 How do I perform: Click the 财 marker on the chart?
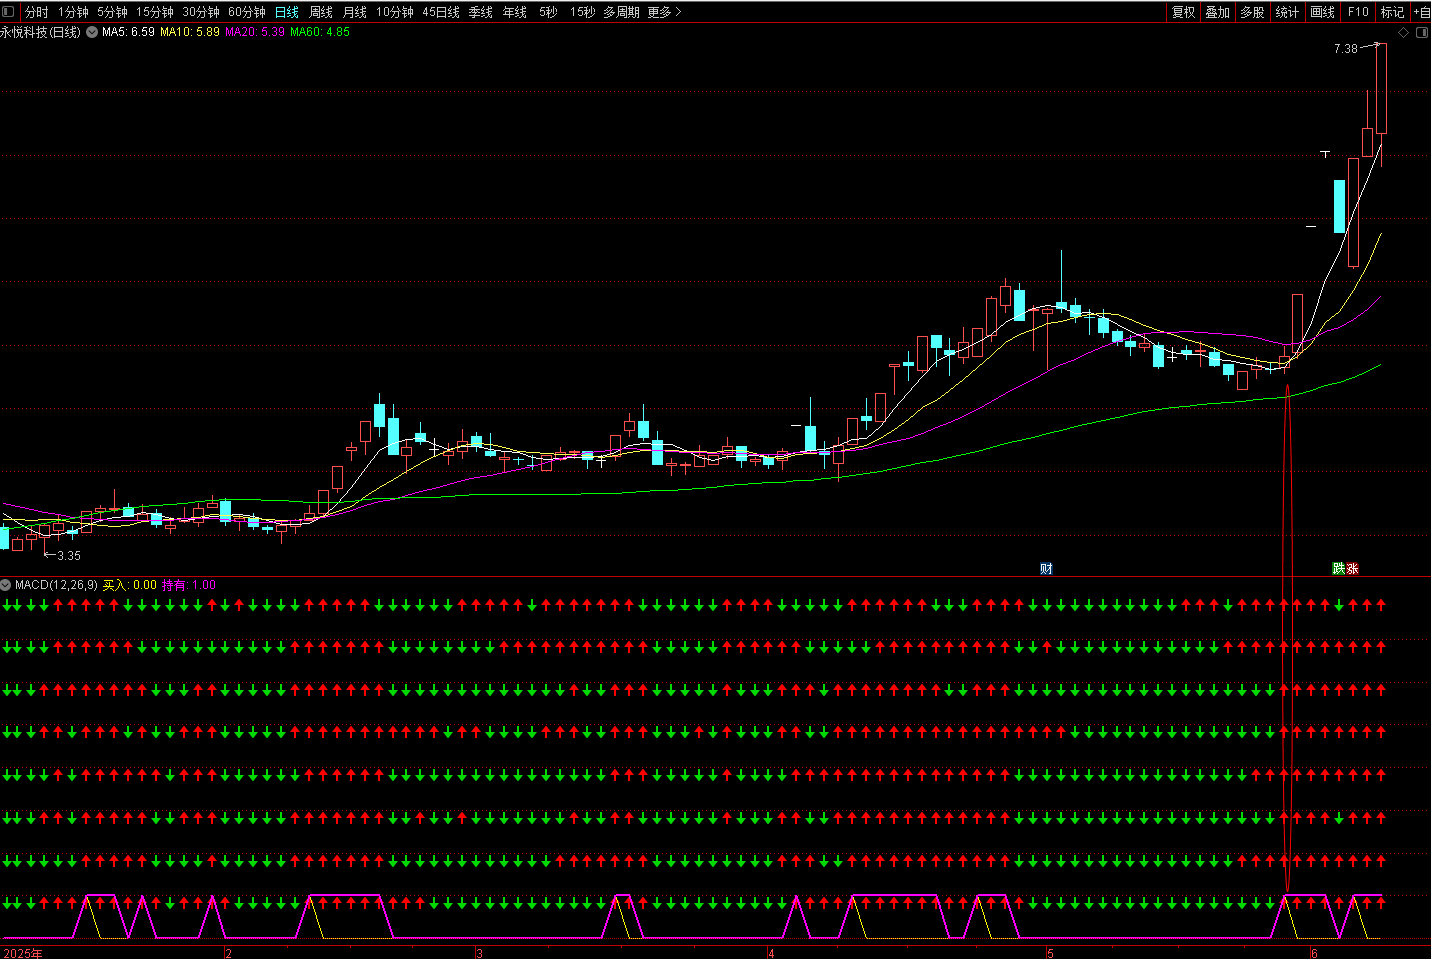point(1046,569)
